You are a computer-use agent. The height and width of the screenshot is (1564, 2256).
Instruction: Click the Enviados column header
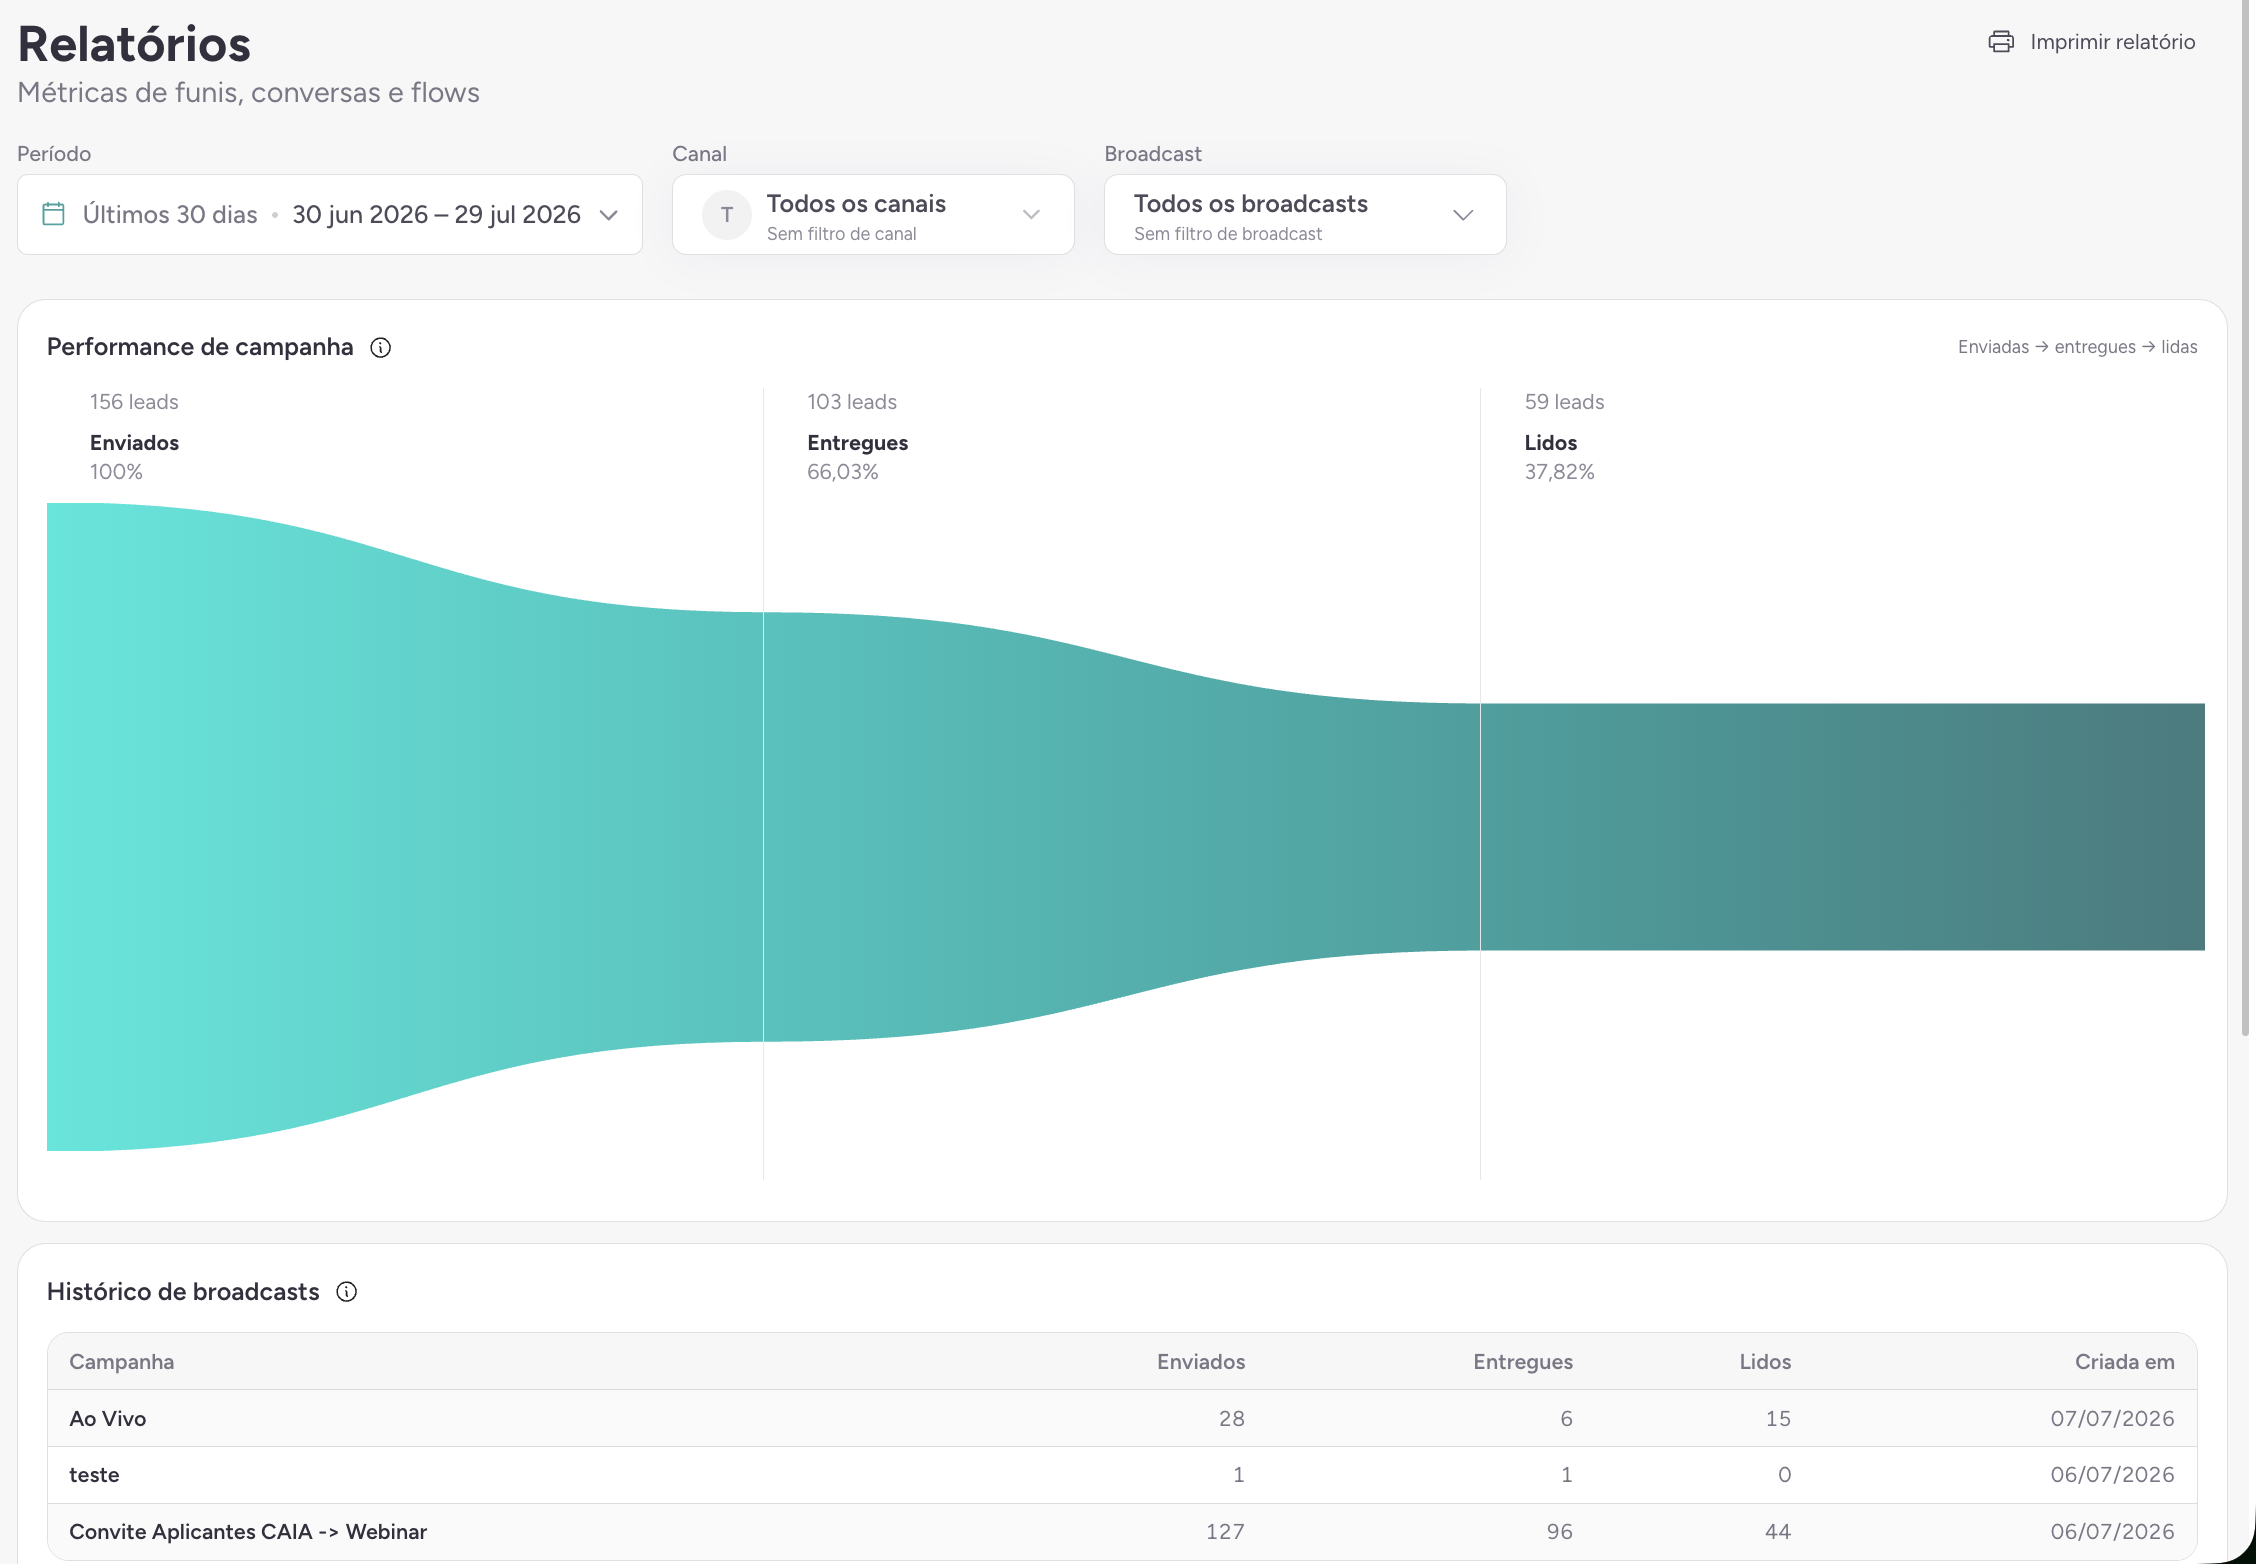1201,1361
